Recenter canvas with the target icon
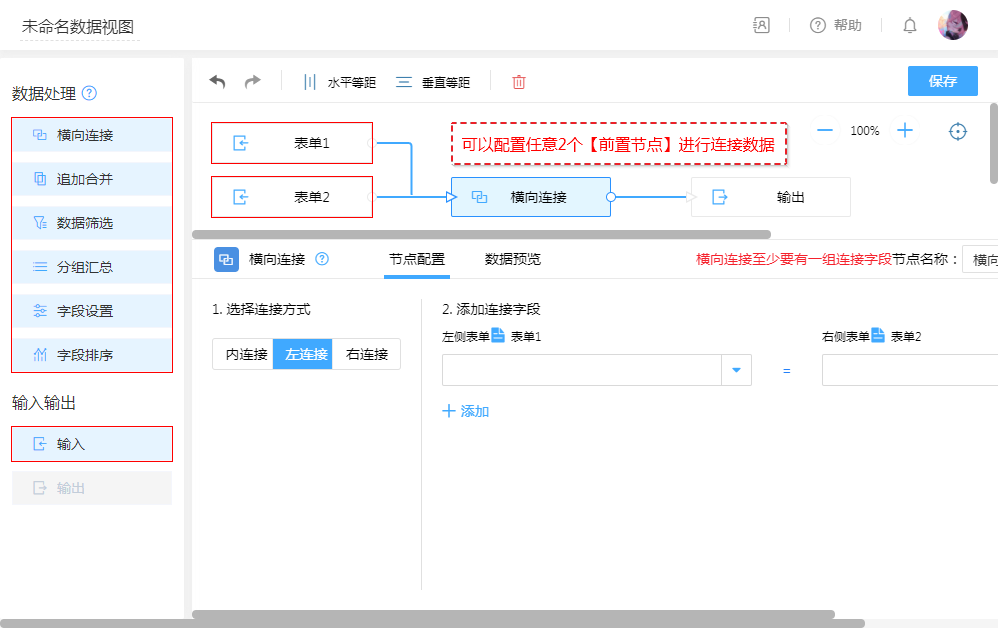 coord(958,131)
